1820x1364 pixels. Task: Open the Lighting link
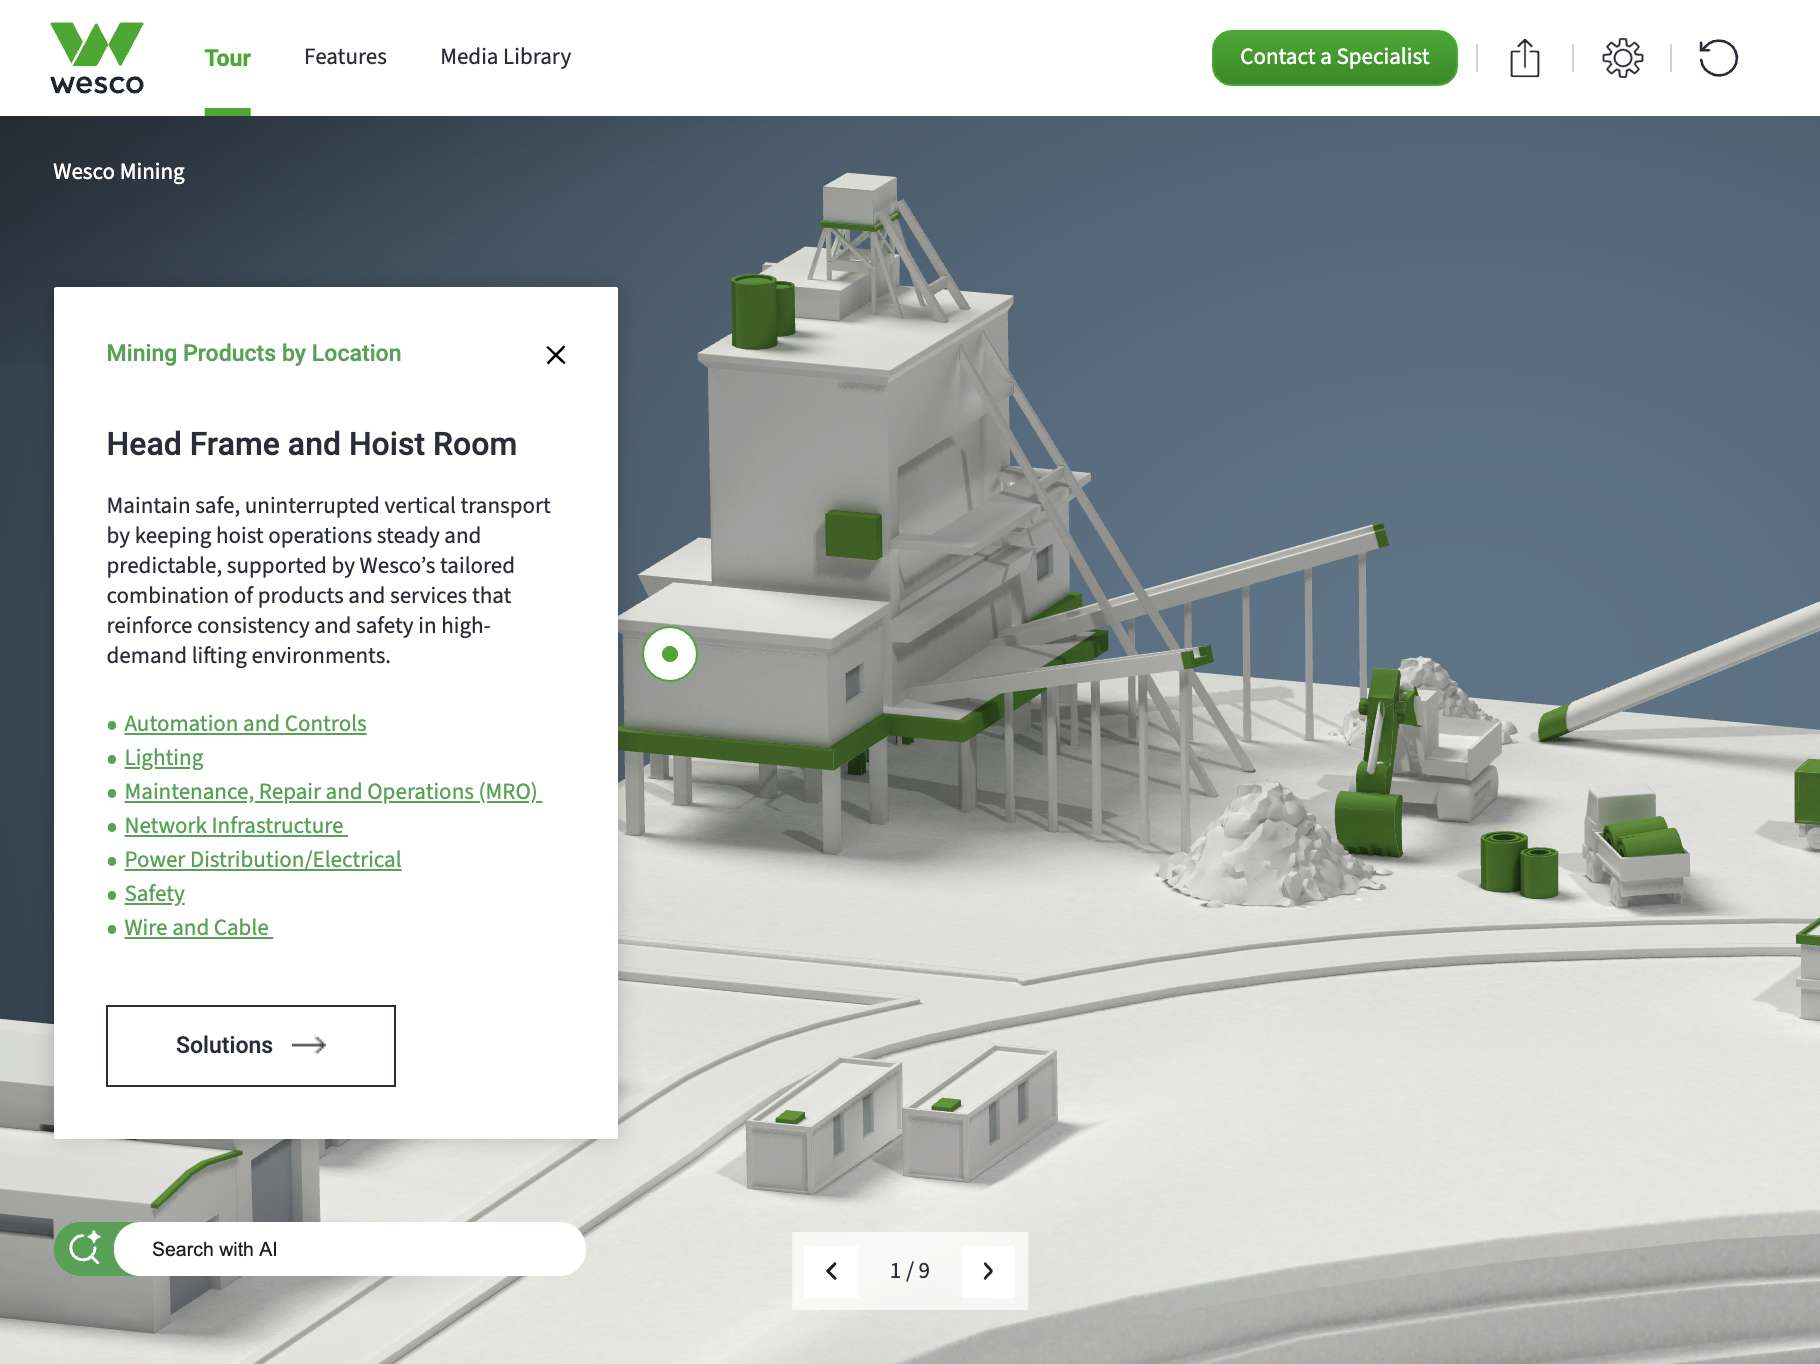[x=164, y=758]
